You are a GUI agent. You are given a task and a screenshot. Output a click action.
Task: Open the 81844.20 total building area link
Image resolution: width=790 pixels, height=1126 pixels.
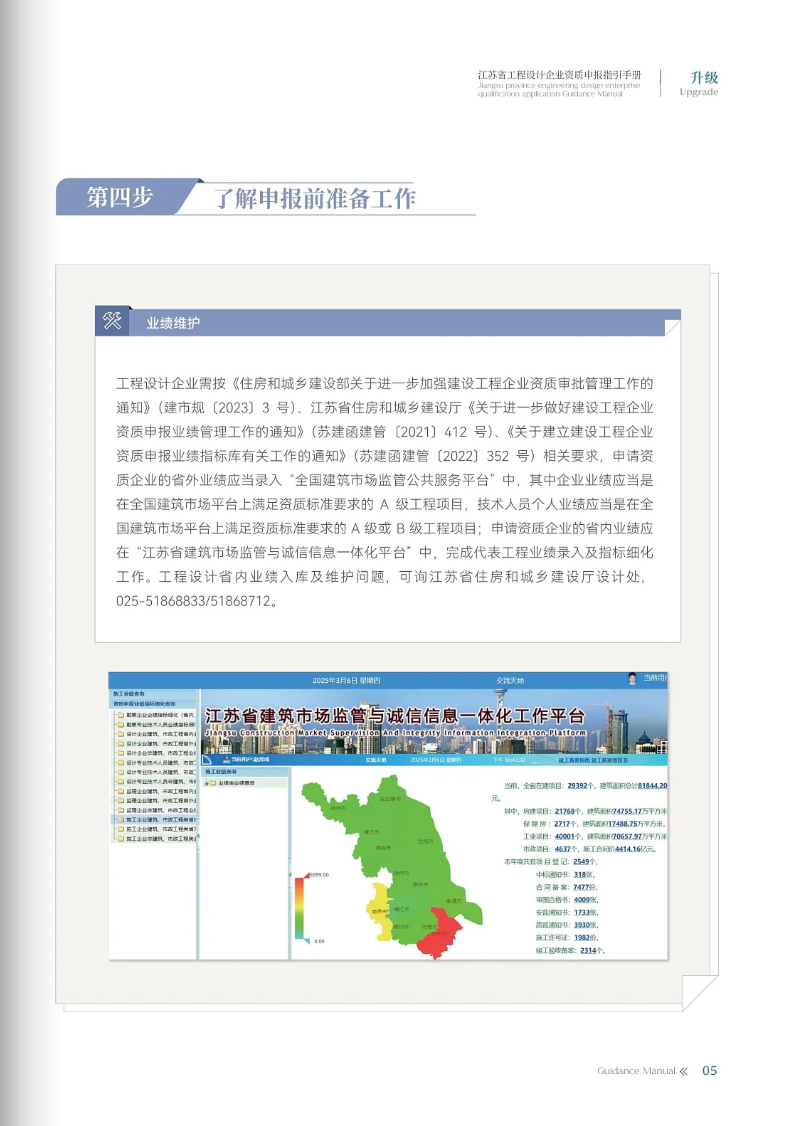coord(652,786)
